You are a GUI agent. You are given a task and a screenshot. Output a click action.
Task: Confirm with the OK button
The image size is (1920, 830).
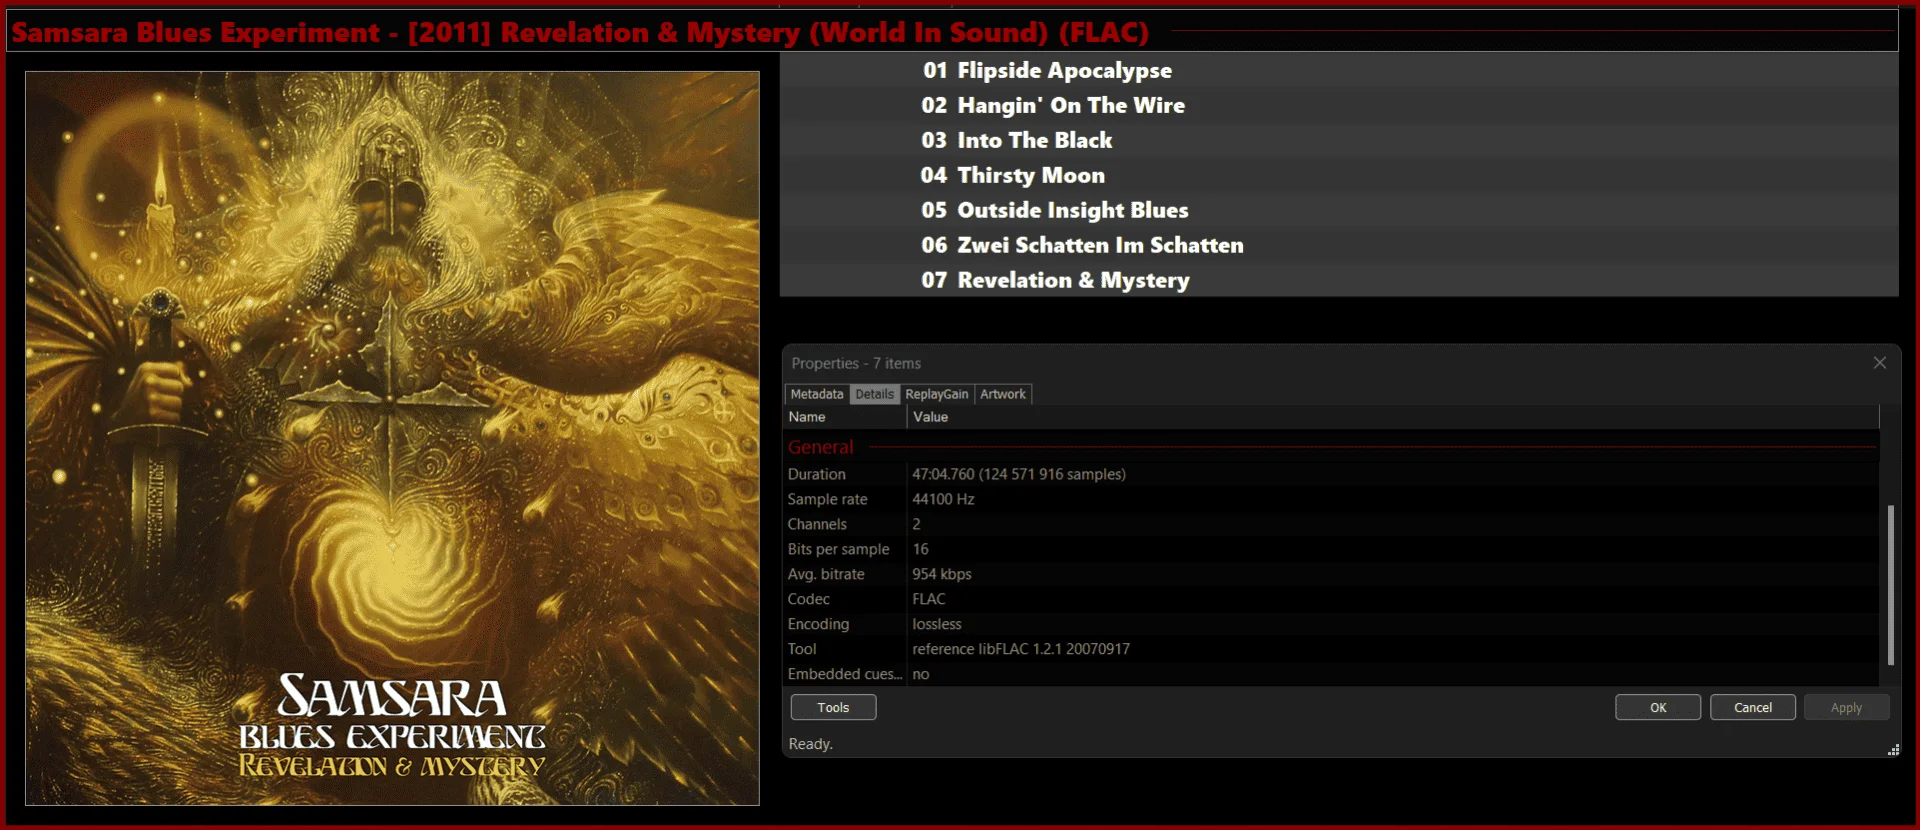point(1658,707)
